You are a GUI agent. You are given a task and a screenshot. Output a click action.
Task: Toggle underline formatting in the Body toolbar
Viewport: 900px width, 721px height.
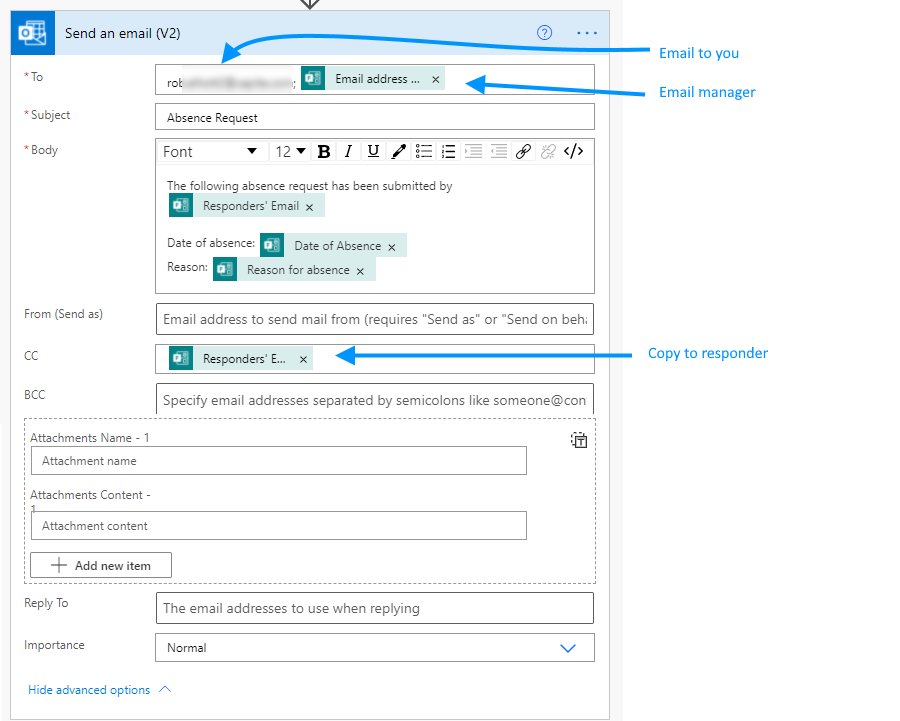tap(373, 152)
